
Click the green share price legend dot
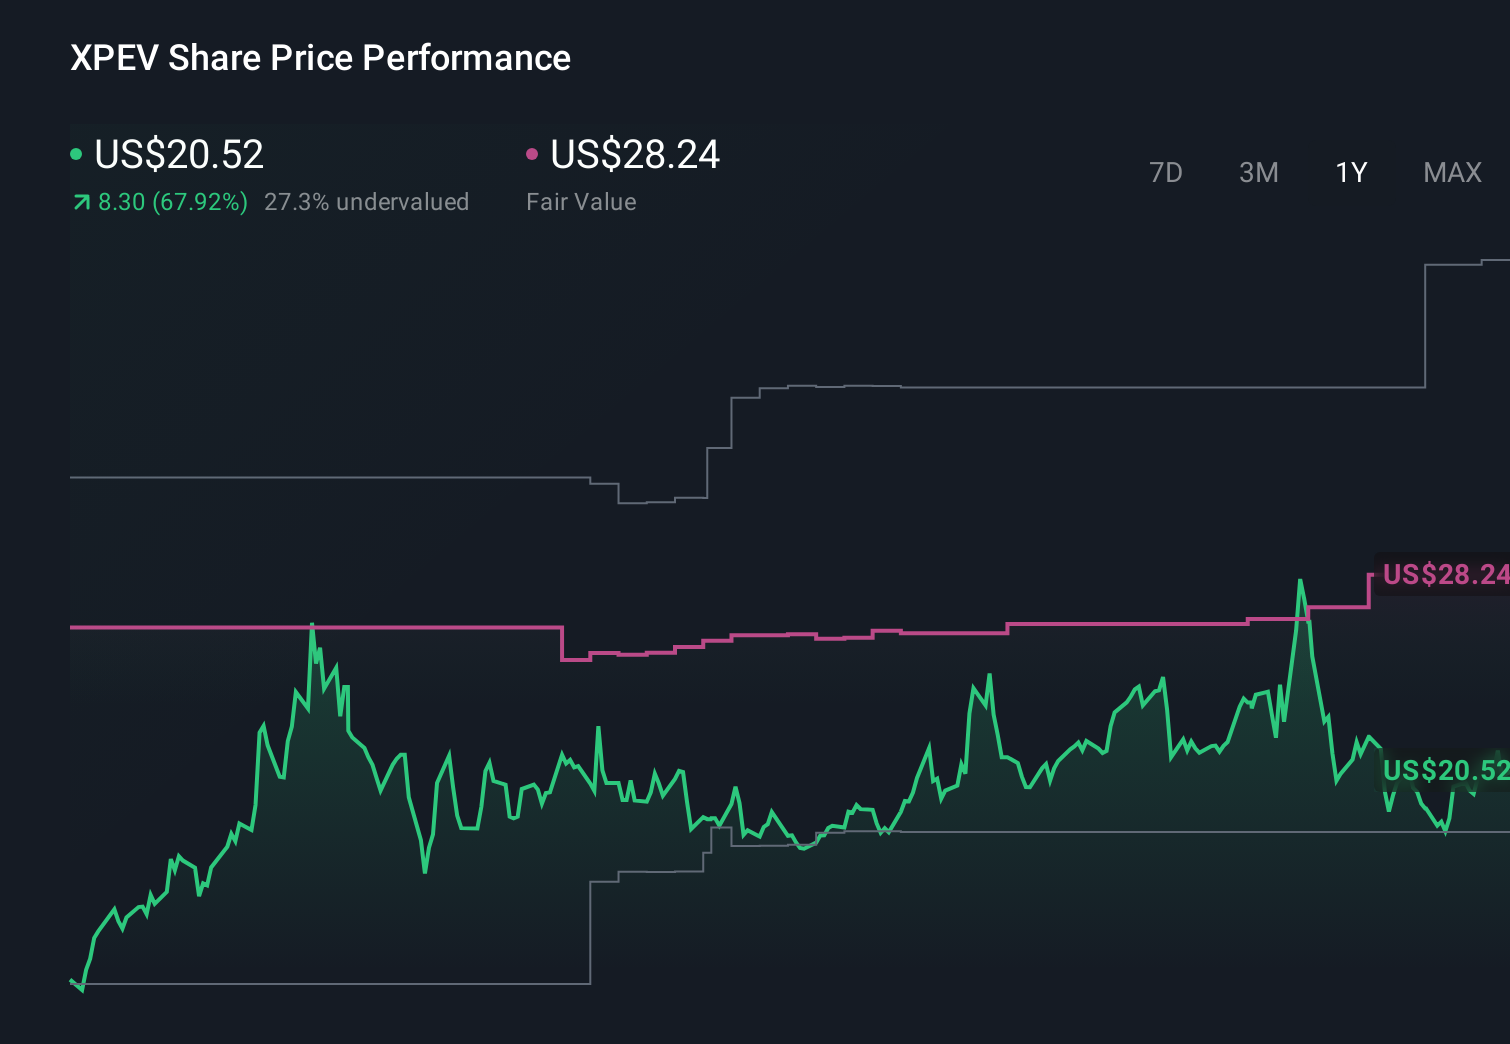[76, 154]
